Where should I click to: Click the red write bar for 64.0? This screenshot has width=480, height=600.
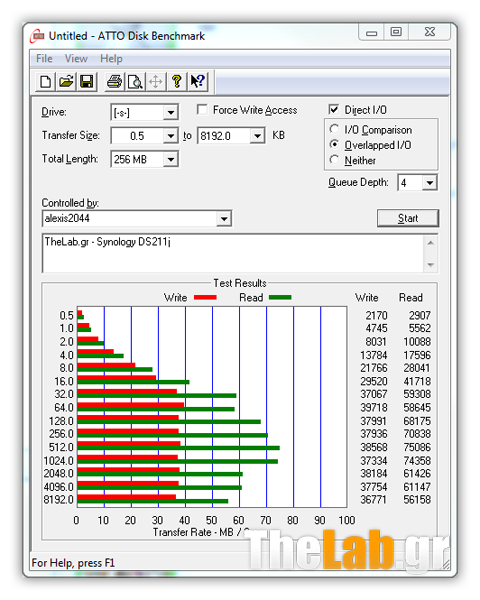click(x=131, y=405)
